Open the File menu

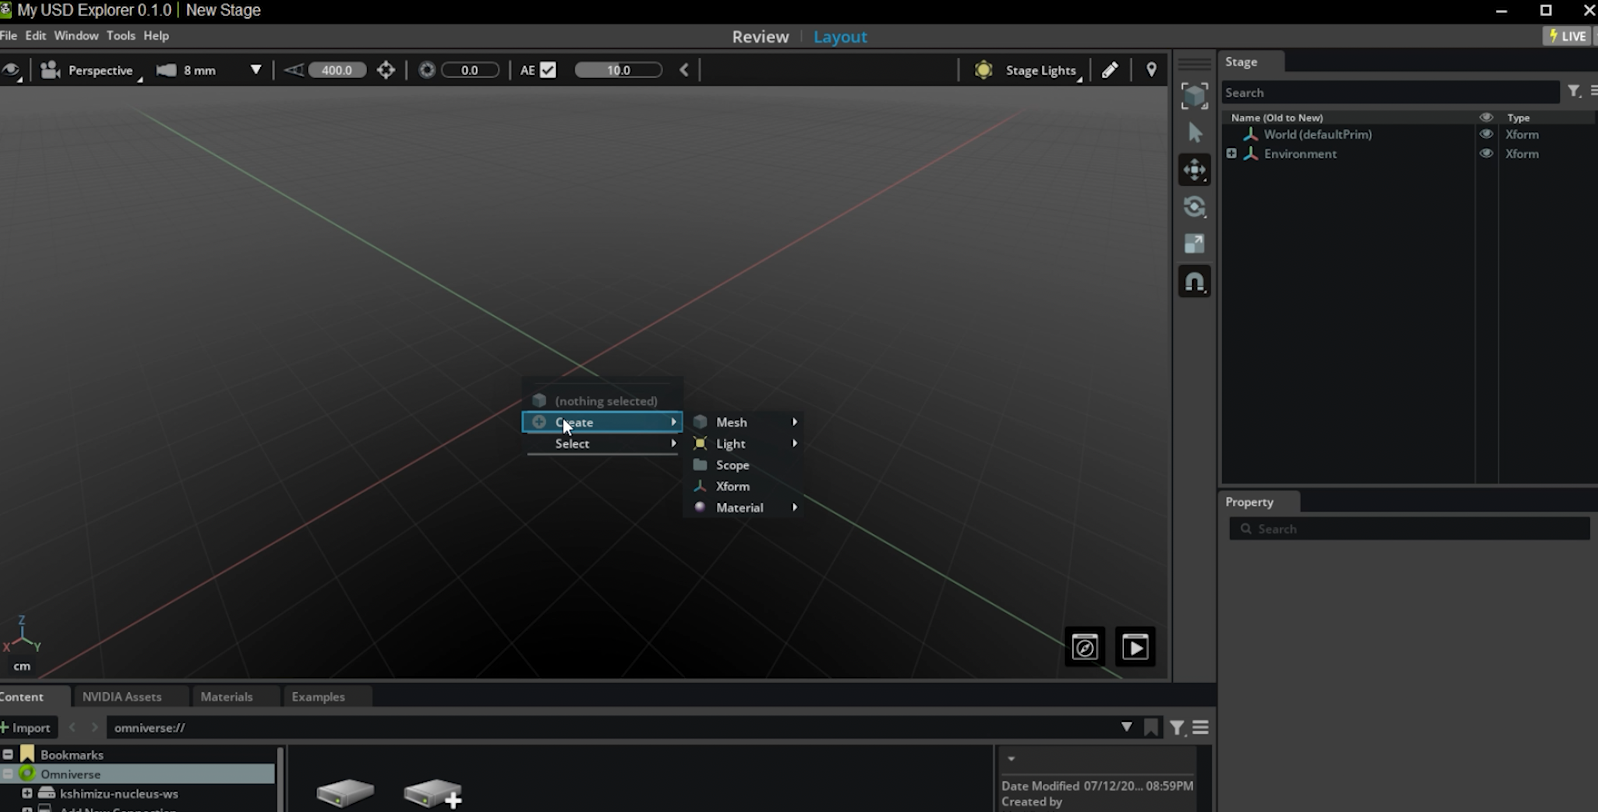[8, 35]
